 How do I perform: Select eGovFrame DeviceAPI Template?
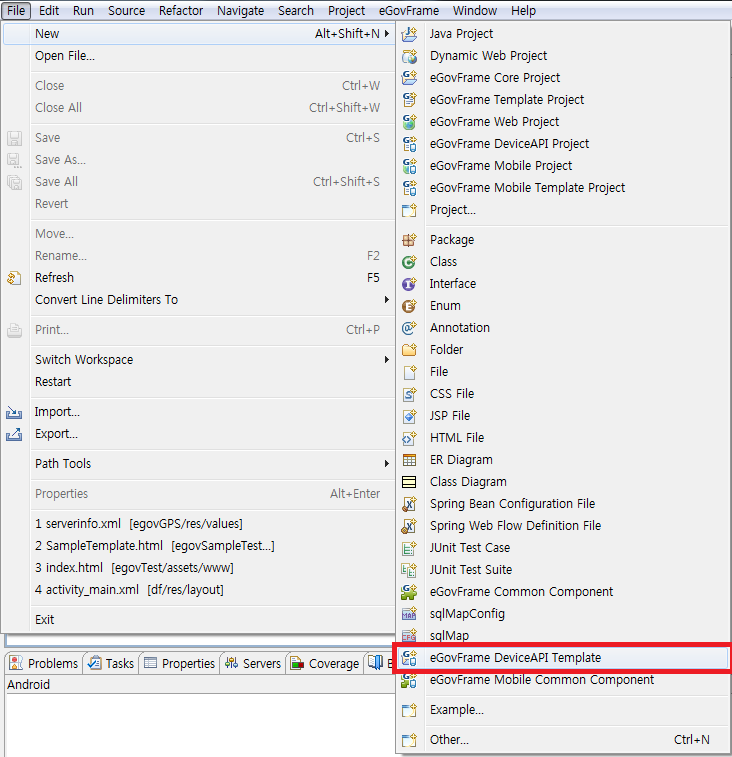[562, 658]
